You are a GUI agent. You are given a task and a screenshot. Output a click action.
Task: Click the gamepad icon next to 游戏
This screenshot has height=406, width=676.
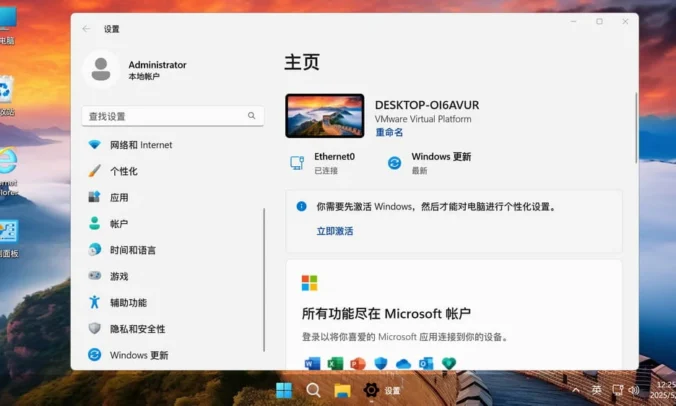tap(94, 275)
